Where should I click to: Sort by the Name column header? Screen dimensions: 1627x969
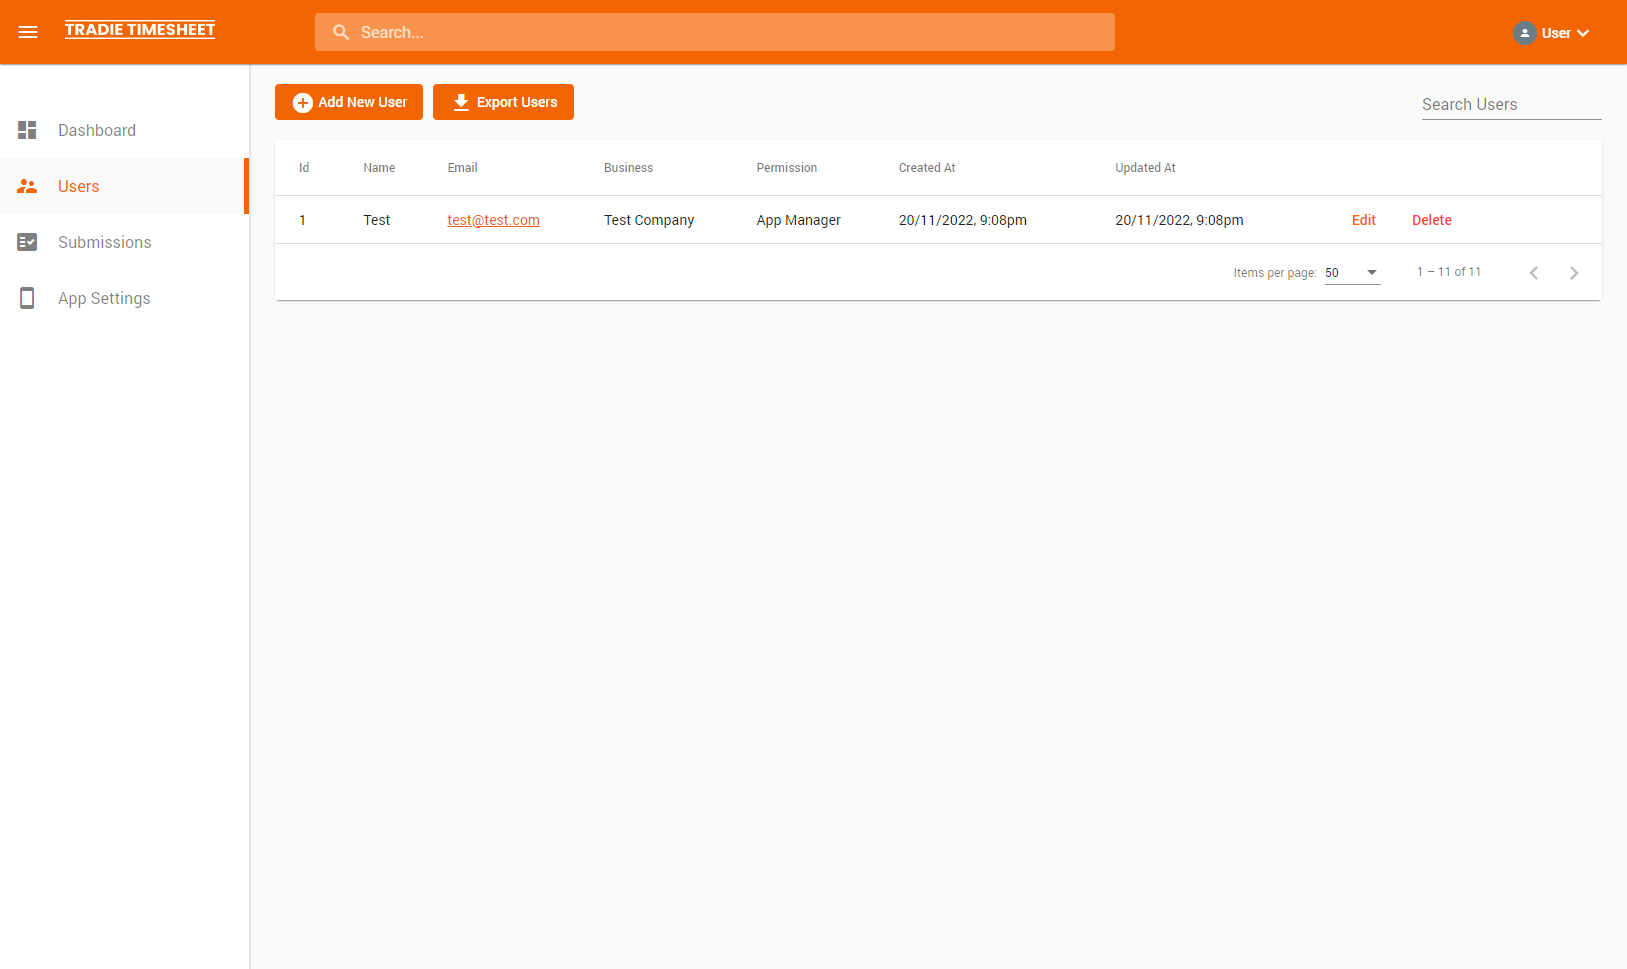click(x=379, y=168)
